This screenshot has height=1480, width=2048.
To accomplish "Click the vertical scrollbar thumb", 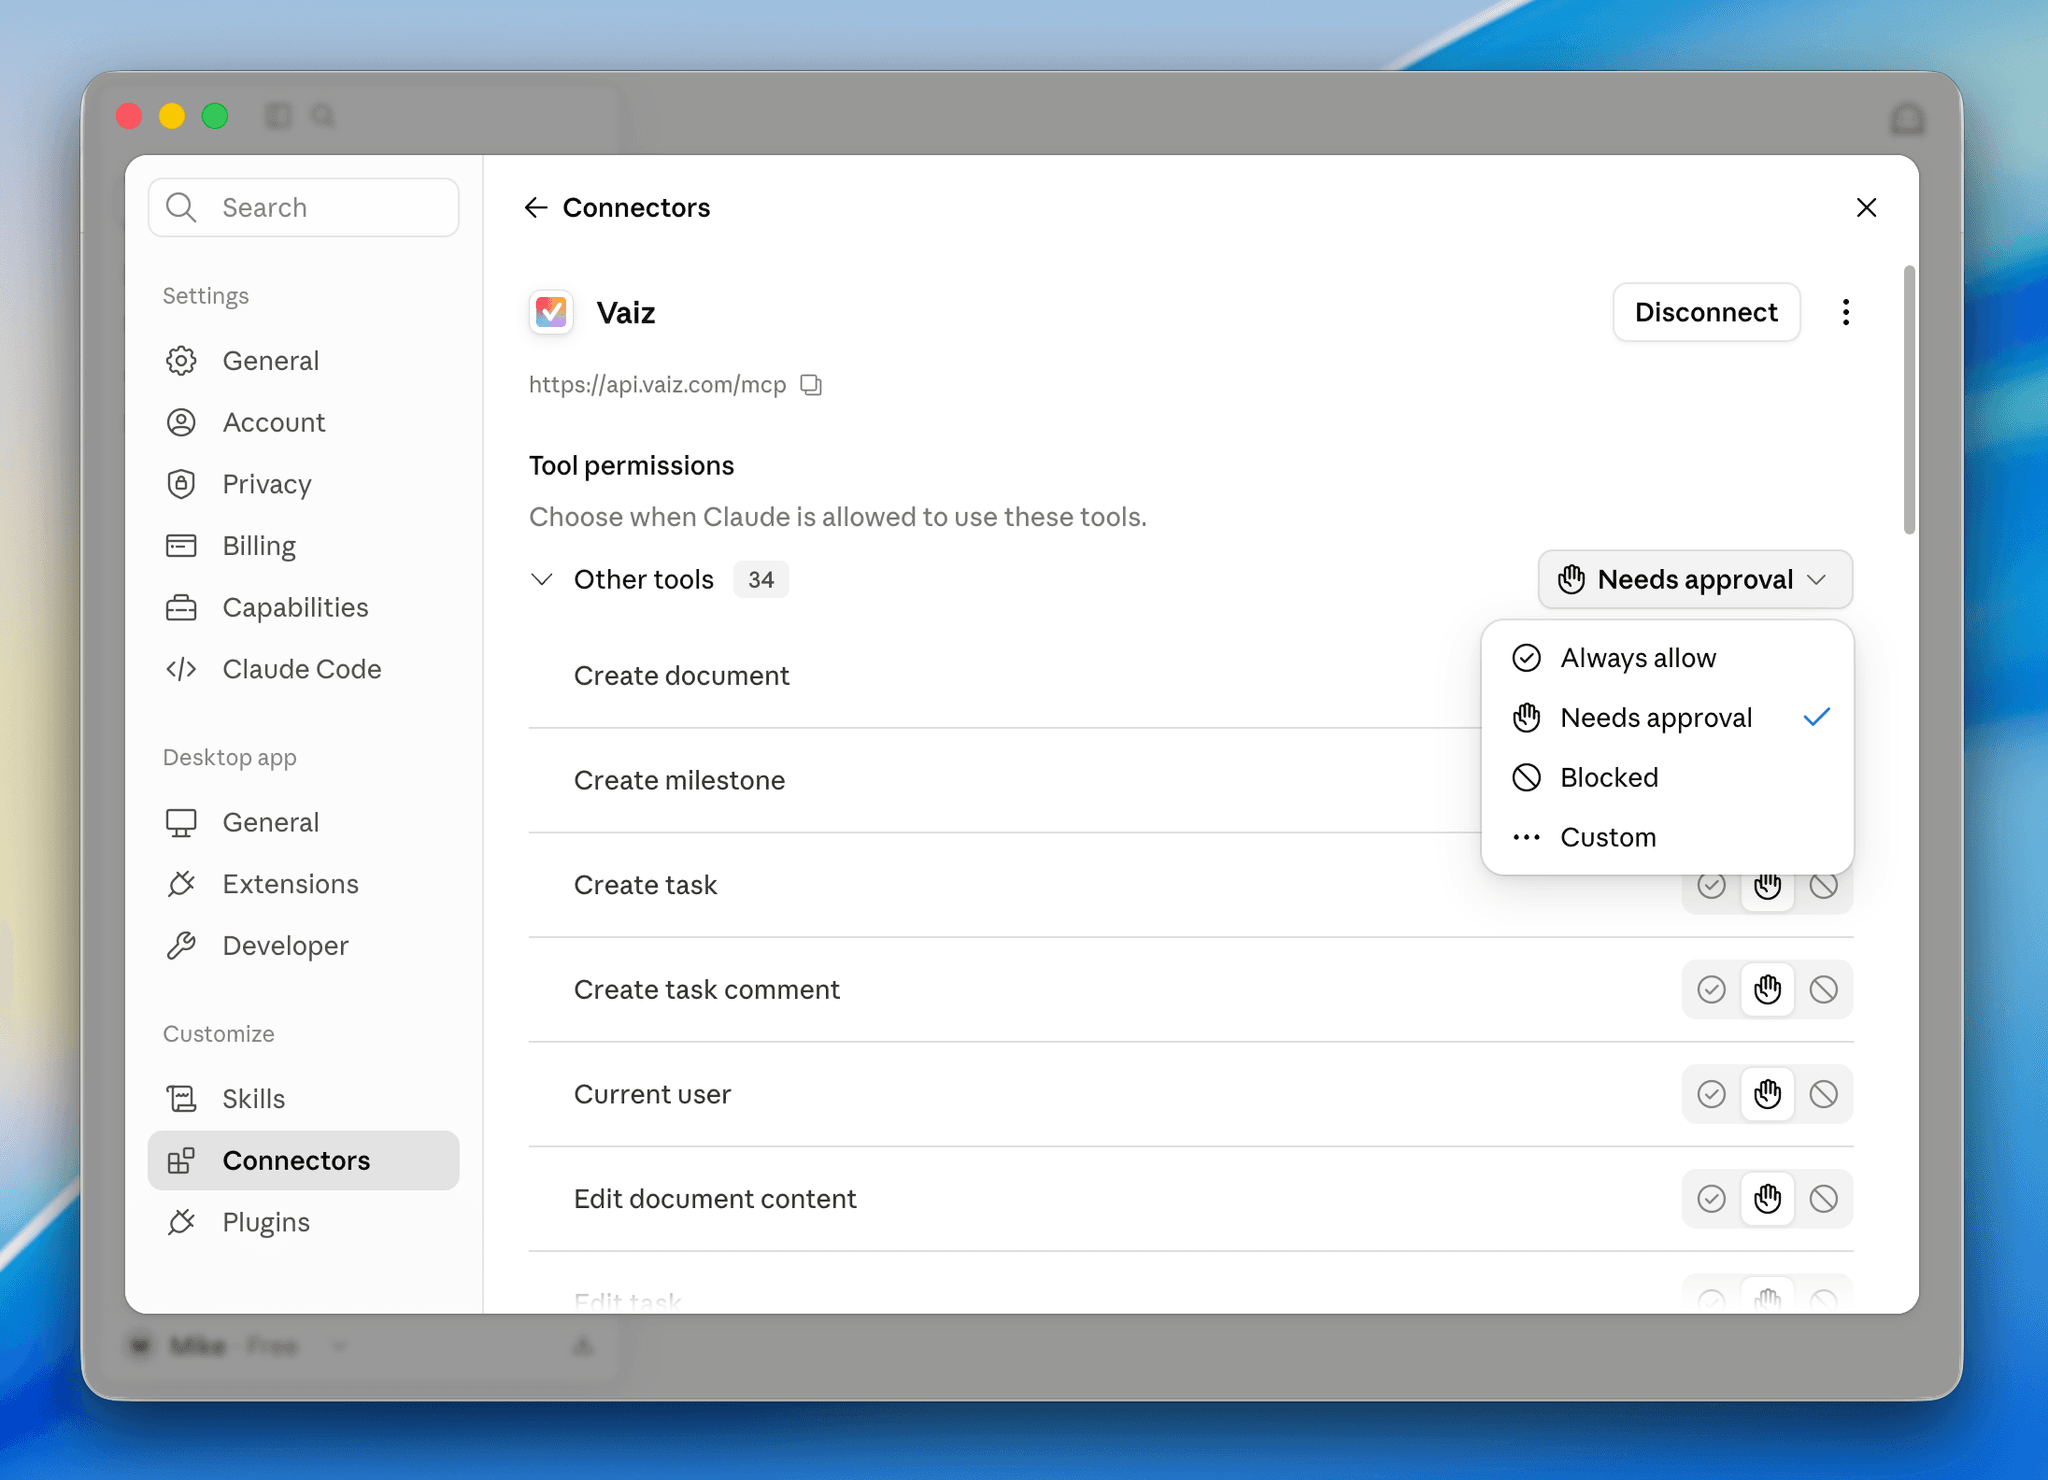I will tap(1908, 400).
